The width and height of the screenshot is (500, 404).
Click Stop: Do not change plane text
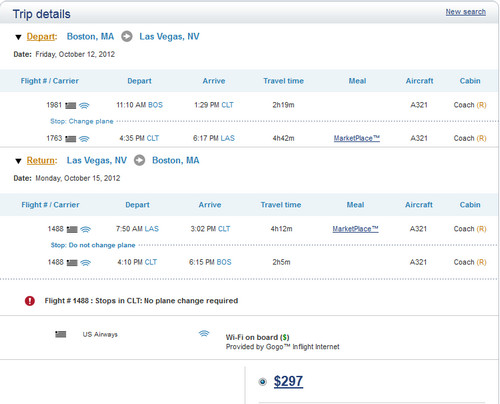click(x=93, y=245)
